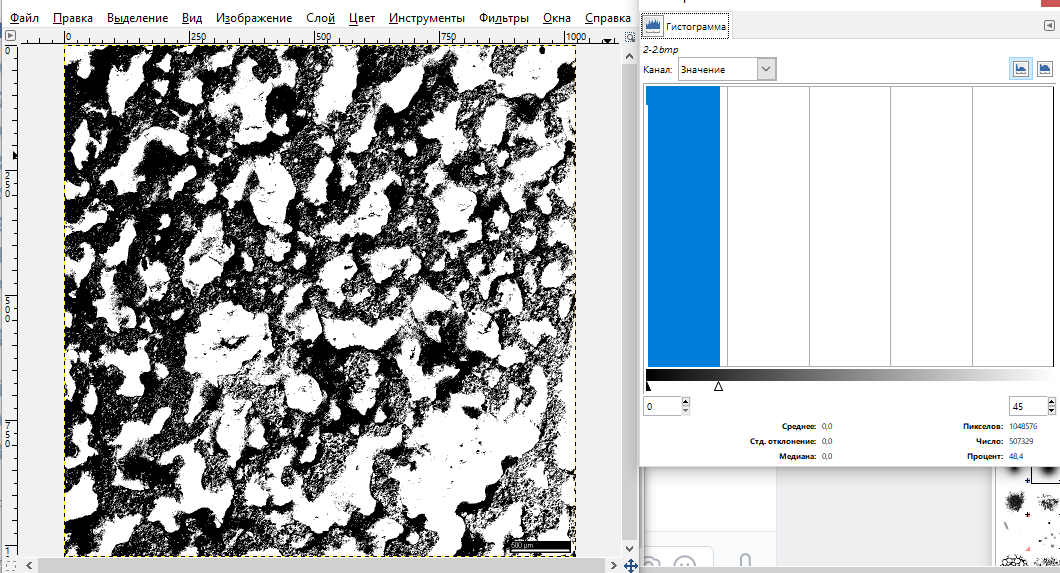Click the black triangle histogram range marker
Image resolution: width=1060 pixels, height=573 pixels.
[648, 385]
